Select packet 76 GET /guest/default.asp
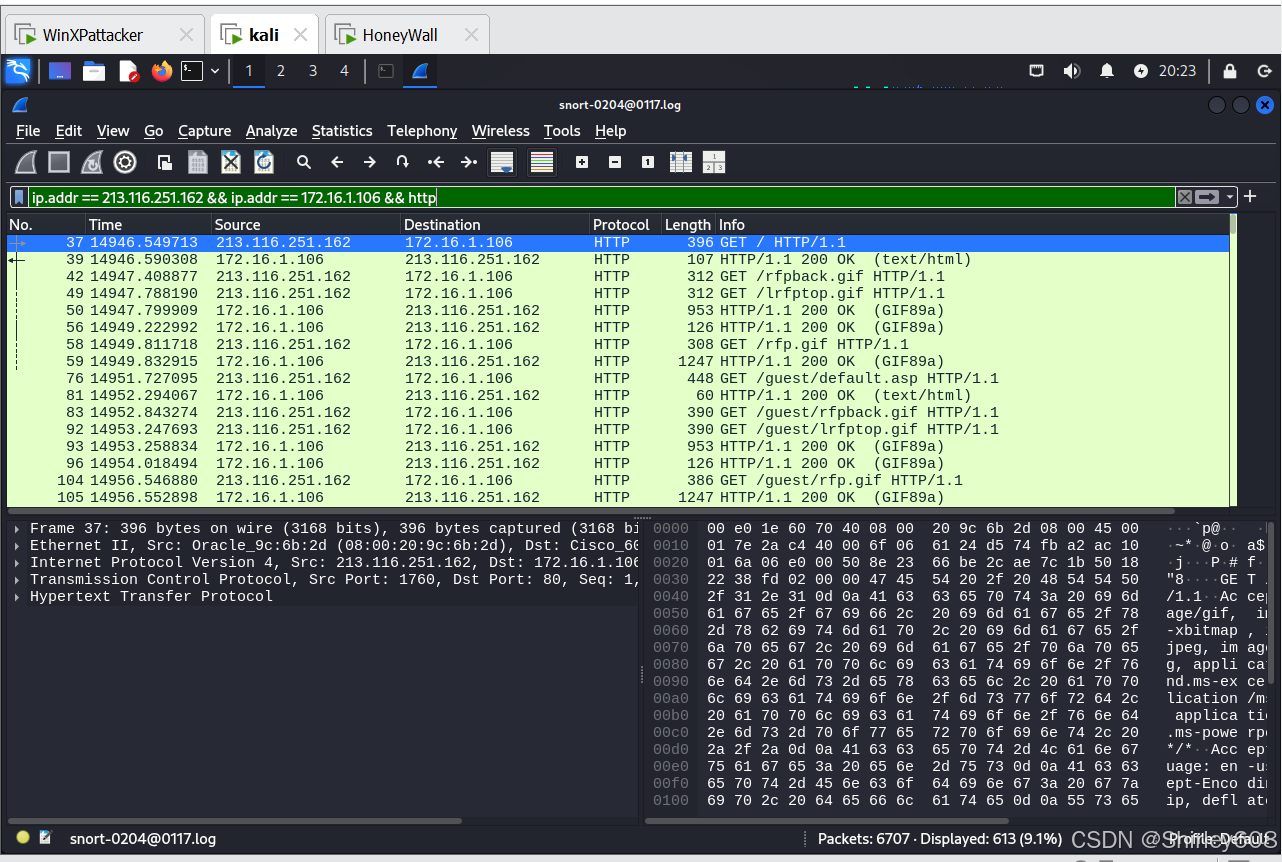 (618, 378)
